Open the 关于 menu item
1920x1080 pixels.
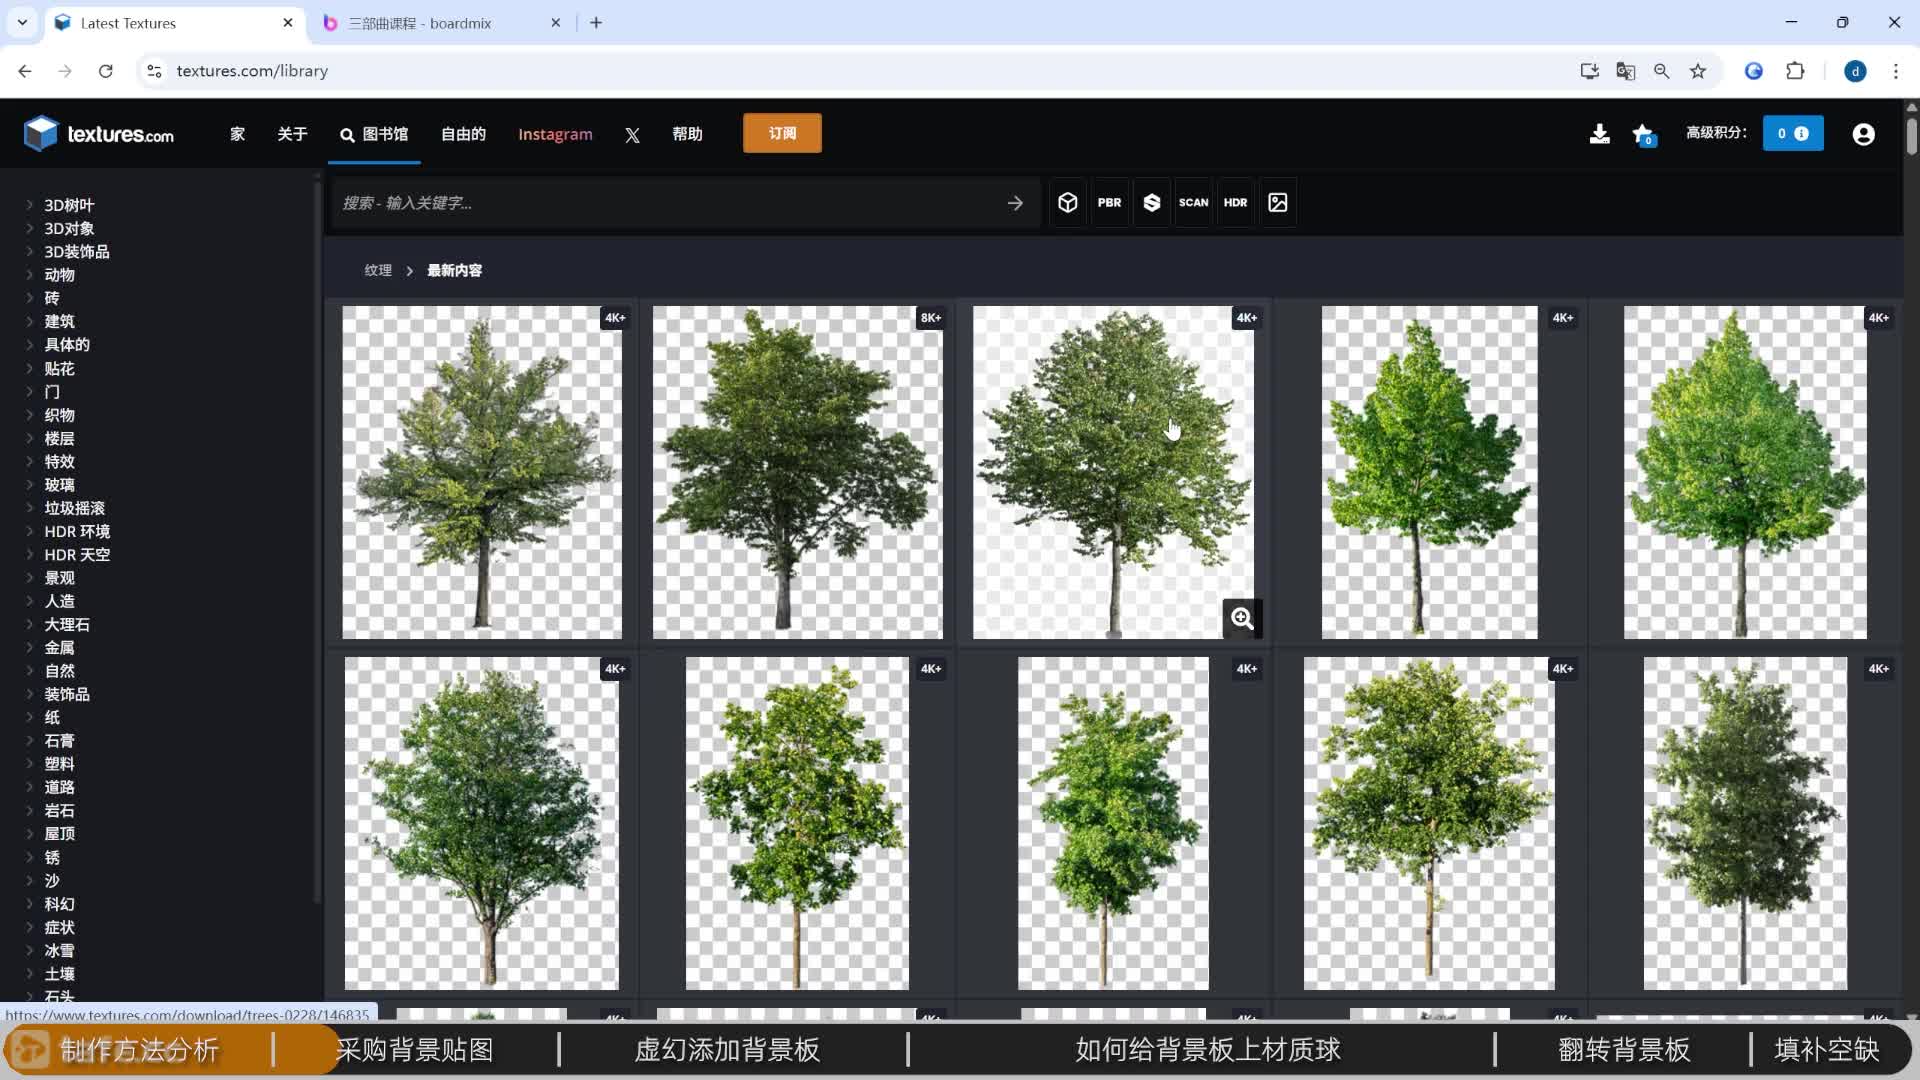pyautogui.click(x=292, y=134)
